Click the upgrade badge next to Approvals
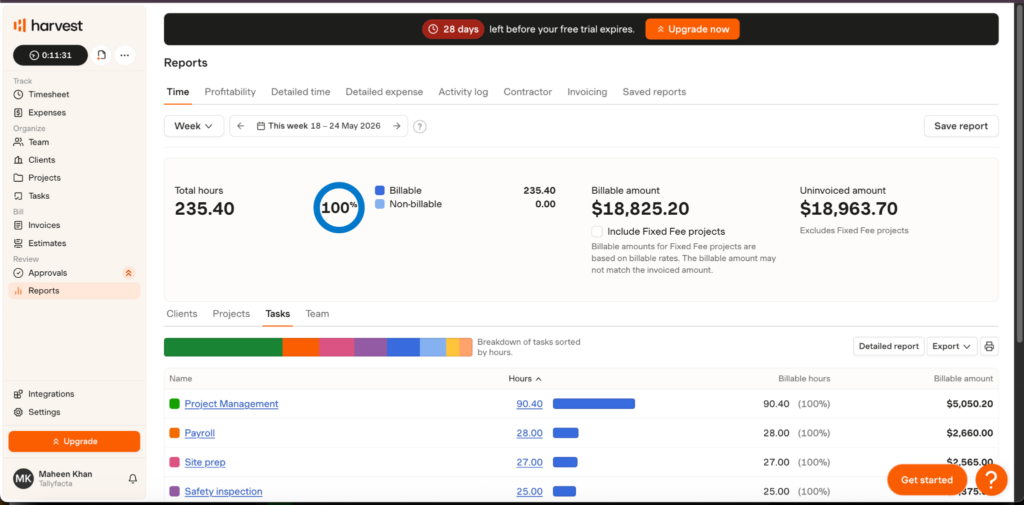The height and width of the screenshot is (505, 1024). tap(129, 273)
